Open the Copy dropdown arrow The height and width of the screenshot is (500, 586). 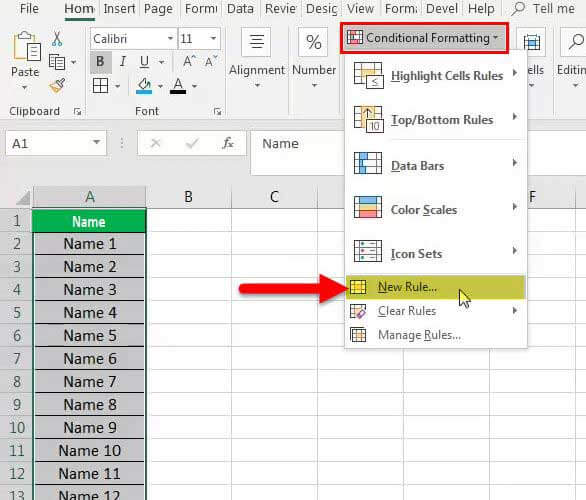tap(74, 62)
